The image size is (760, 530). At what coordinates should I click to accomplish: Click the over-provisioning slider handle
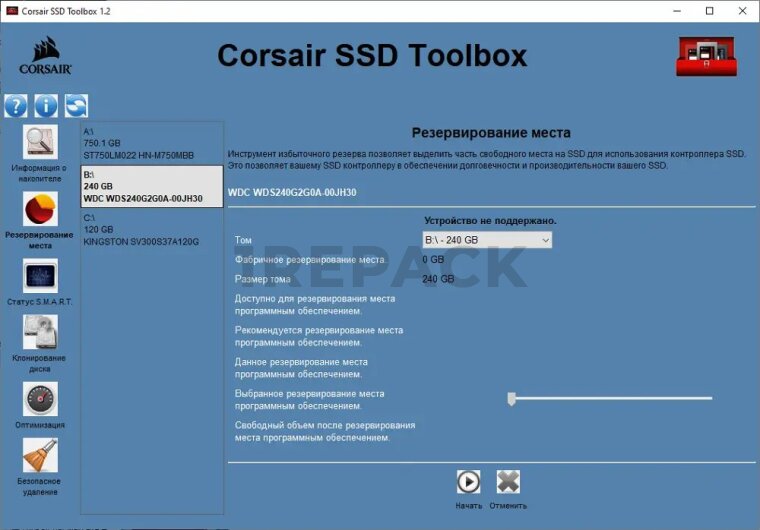[x=511, y=398]
